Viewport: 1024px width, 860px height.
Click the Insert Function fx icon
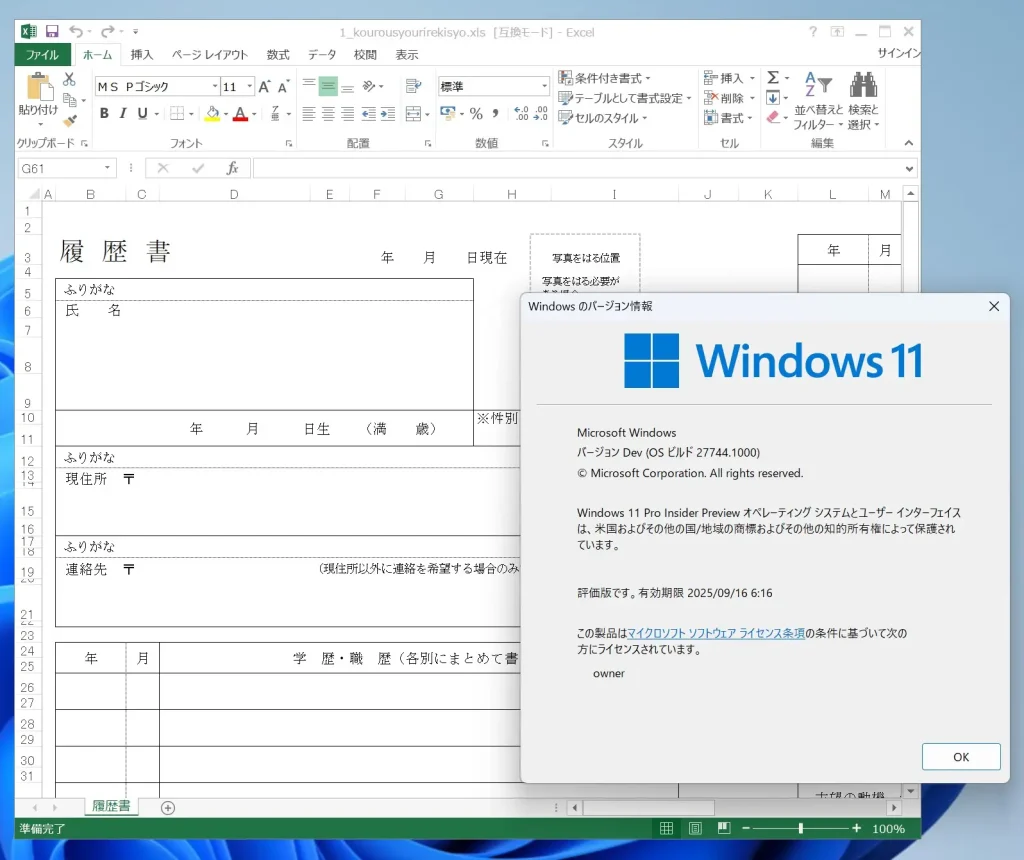[232, 168]
